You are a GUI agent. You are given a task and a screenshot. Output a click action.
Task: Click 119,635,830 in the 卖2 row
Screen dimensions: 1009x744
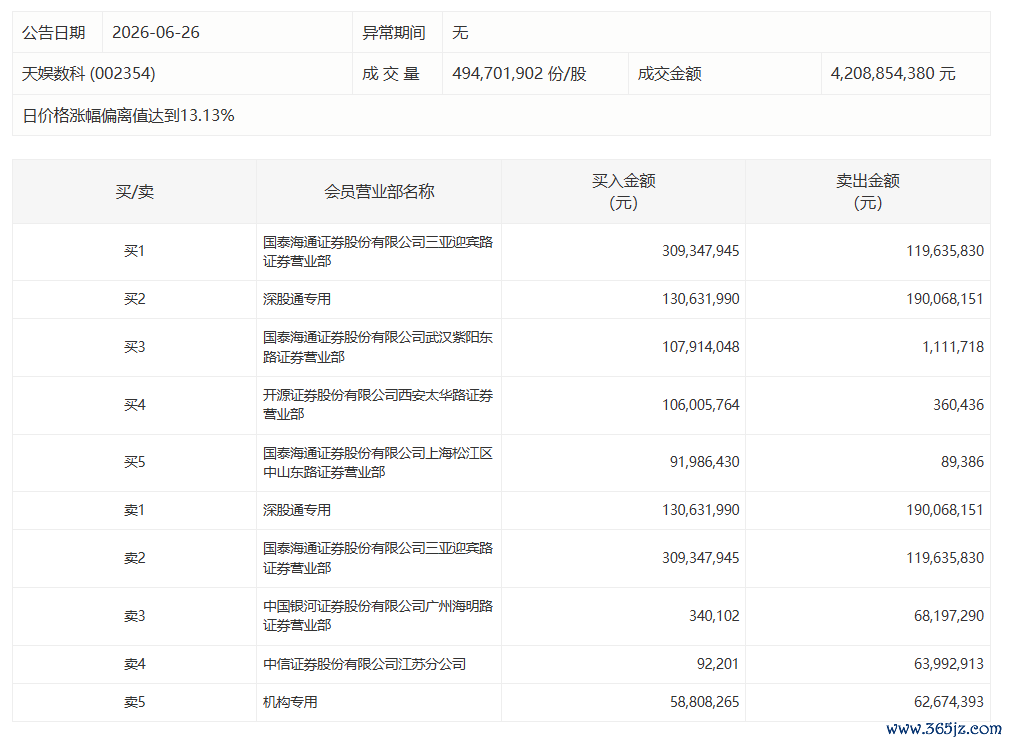tap(945, 558)
